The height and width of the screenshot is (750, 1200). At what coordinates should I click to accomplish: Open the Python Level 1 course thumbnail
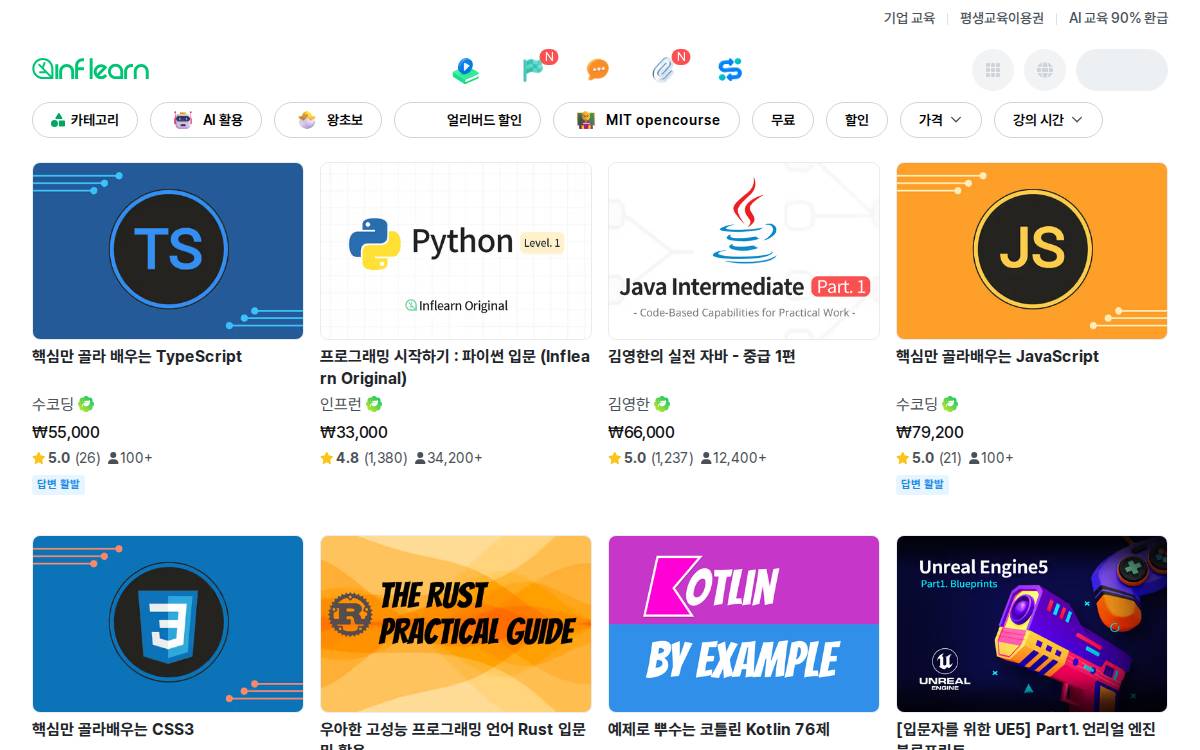coord(456,251)
